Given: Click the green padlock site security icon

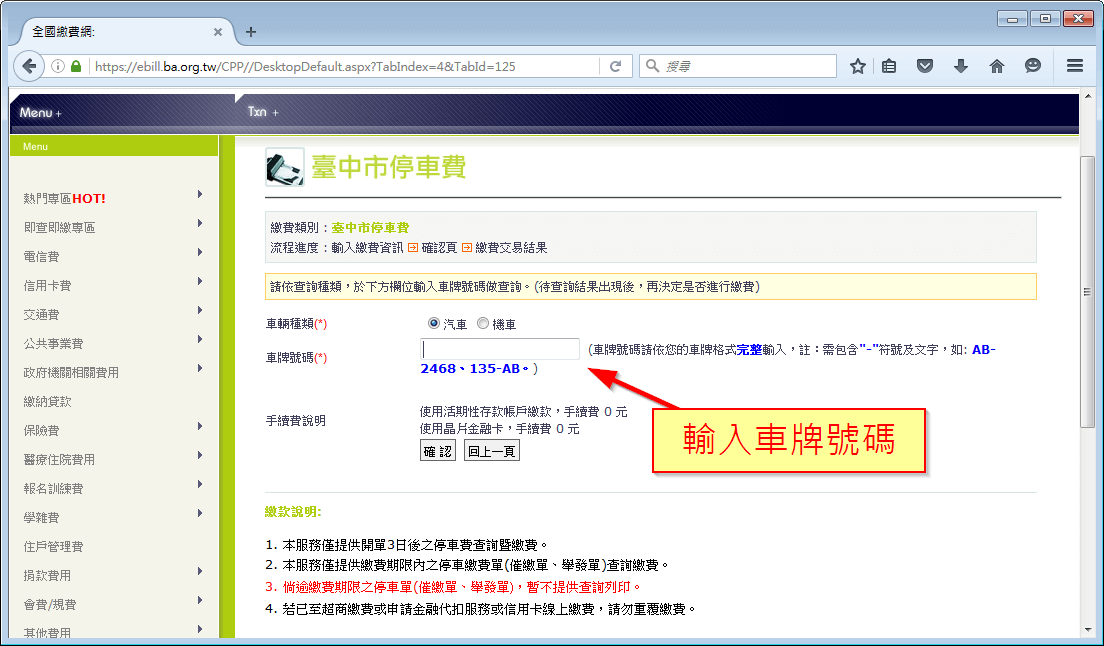Looking at the screenshot, I should pos(76,67).
